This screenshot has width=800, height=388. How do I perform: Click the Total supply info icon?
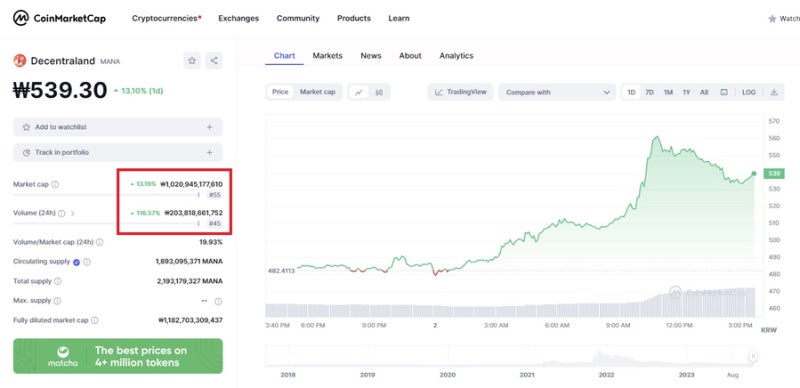[58, 281]
